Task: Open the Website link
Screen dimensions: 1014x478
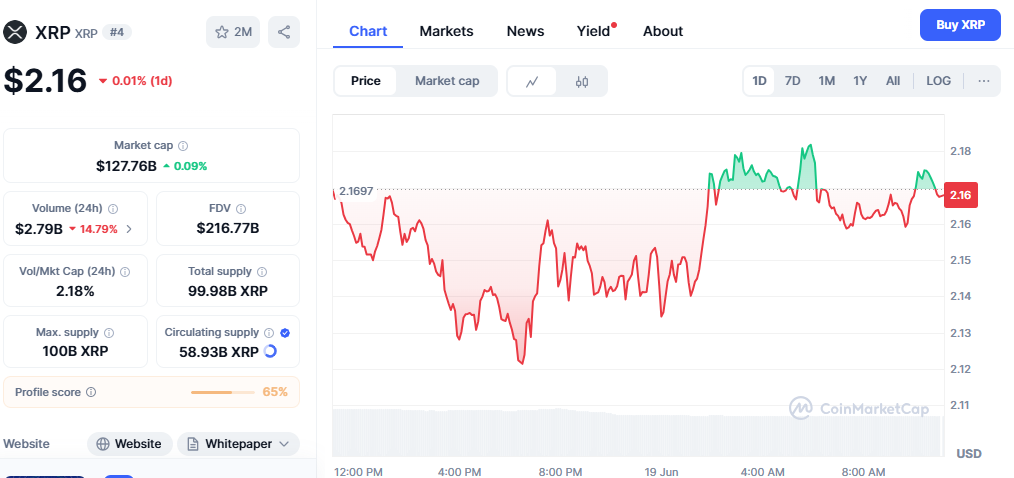Action: coord(129,444)
